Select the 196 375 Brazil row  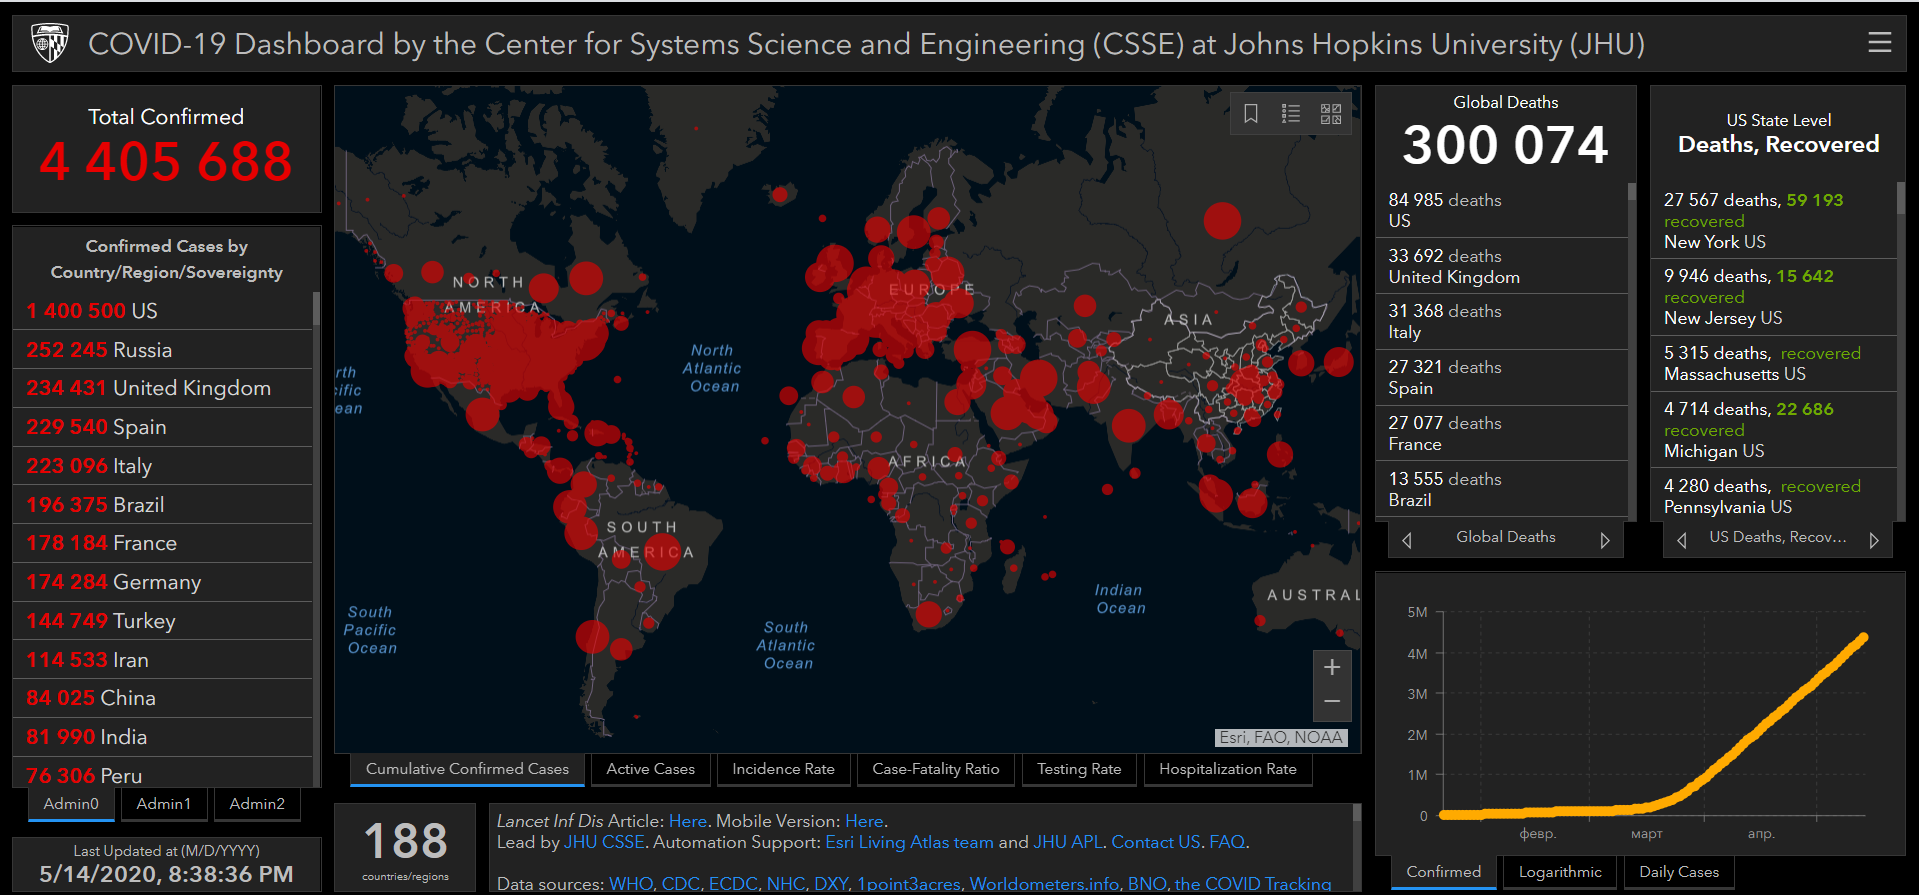(163, 505)
